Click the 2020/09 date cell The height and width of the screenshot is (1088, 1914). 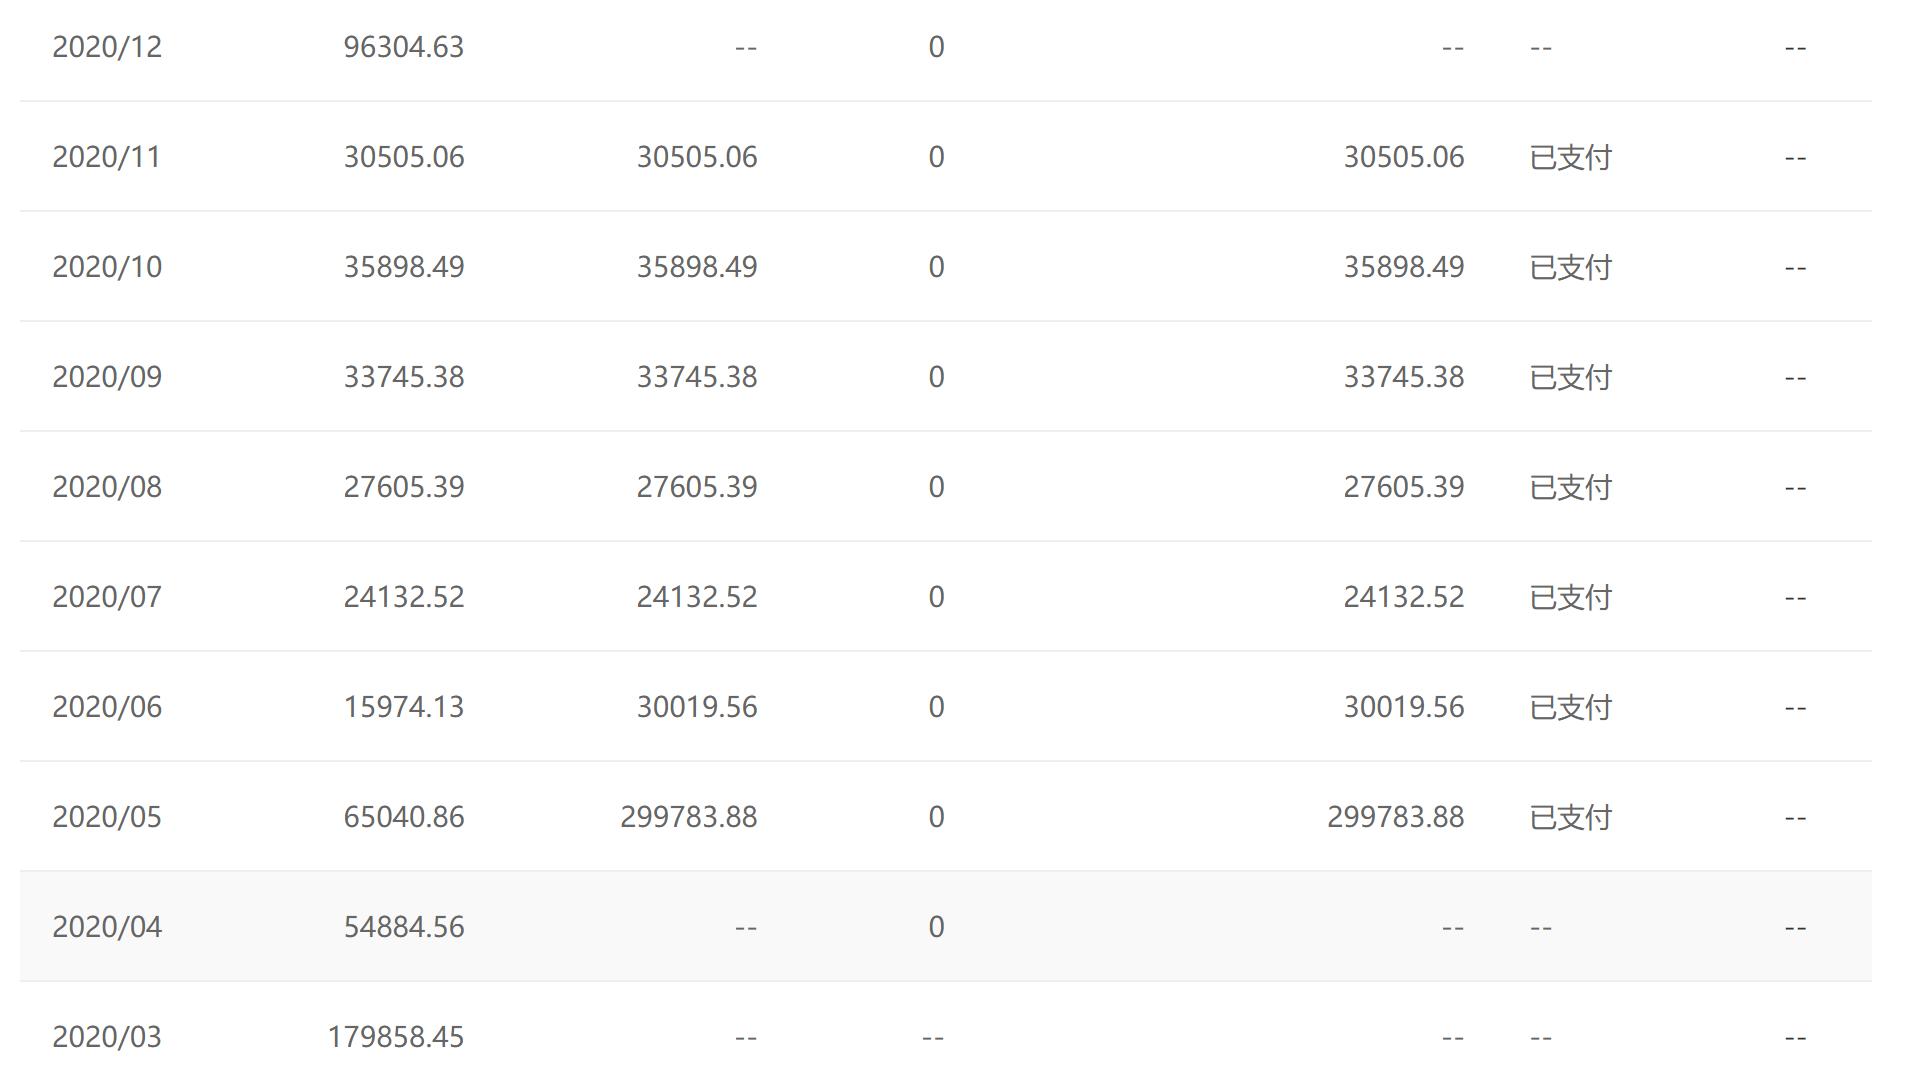tap(107, 377)
